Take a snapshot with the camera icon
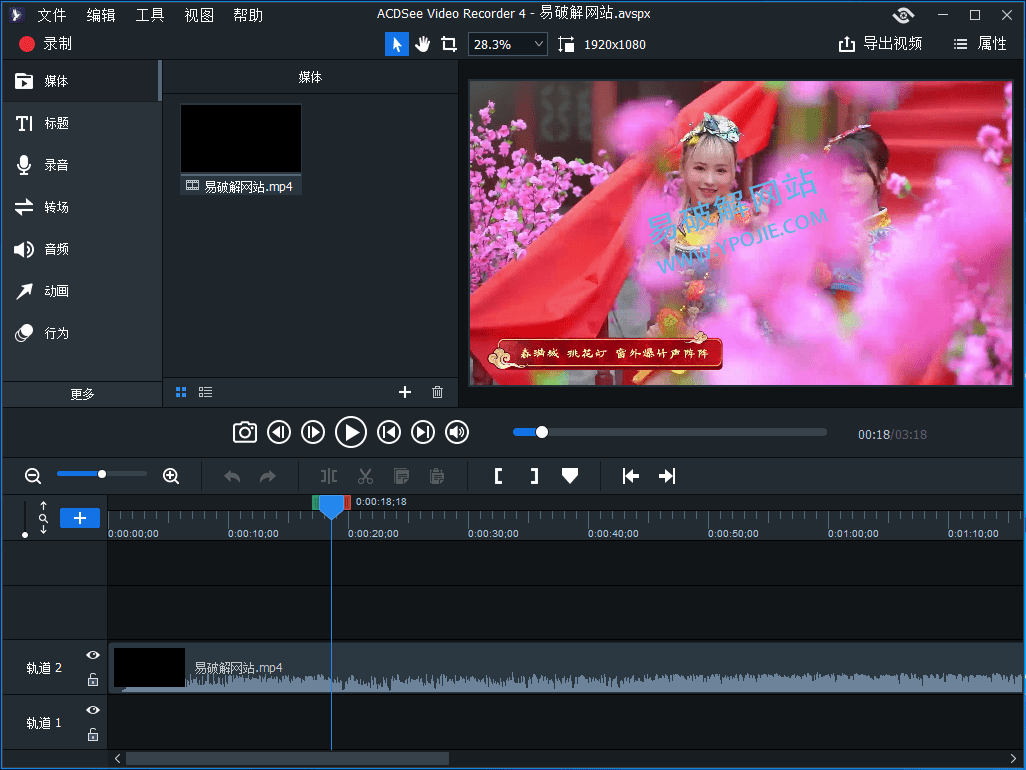This screenshot has height=770, width=1026. 245,432
